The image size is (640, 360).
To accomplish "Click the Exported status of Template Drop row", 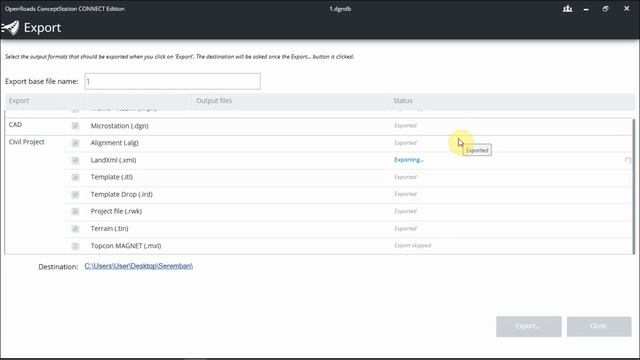I will point(405,194).
